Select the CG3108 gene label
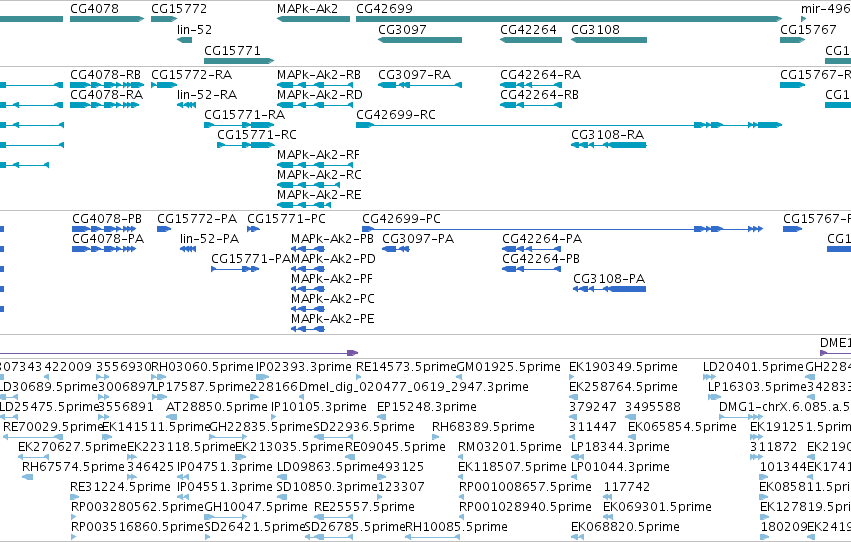Viewport: 851px width, 542px height. coord(595,30)
